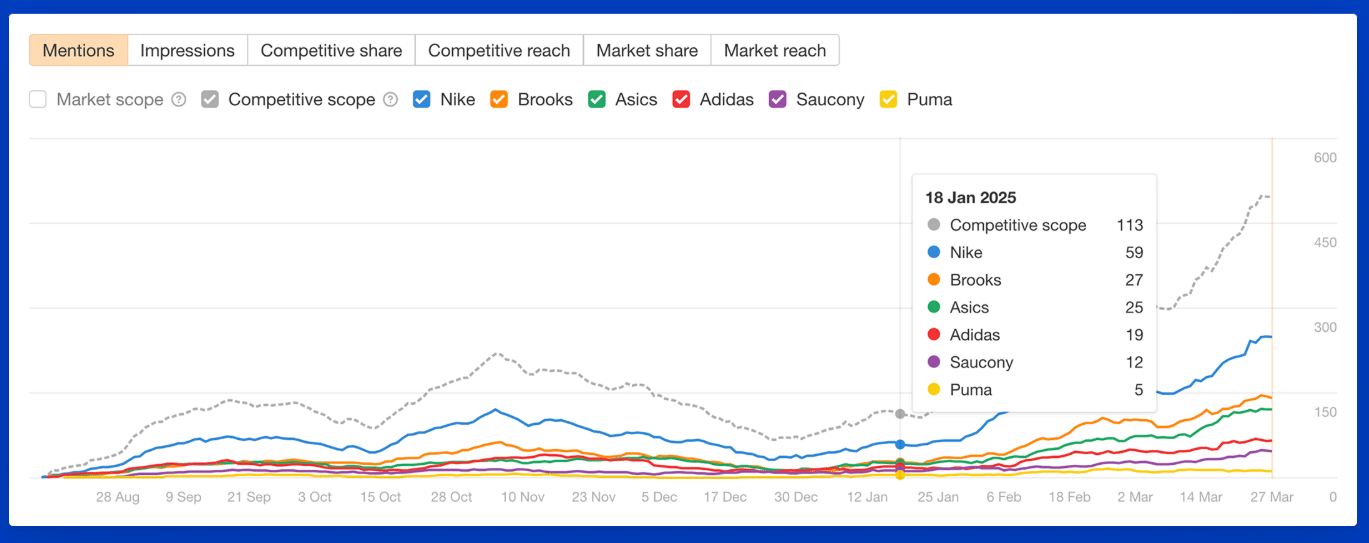Toggle the purple Saucony checkbox
Screen dimensions: 1369x543
pos(778,99)
